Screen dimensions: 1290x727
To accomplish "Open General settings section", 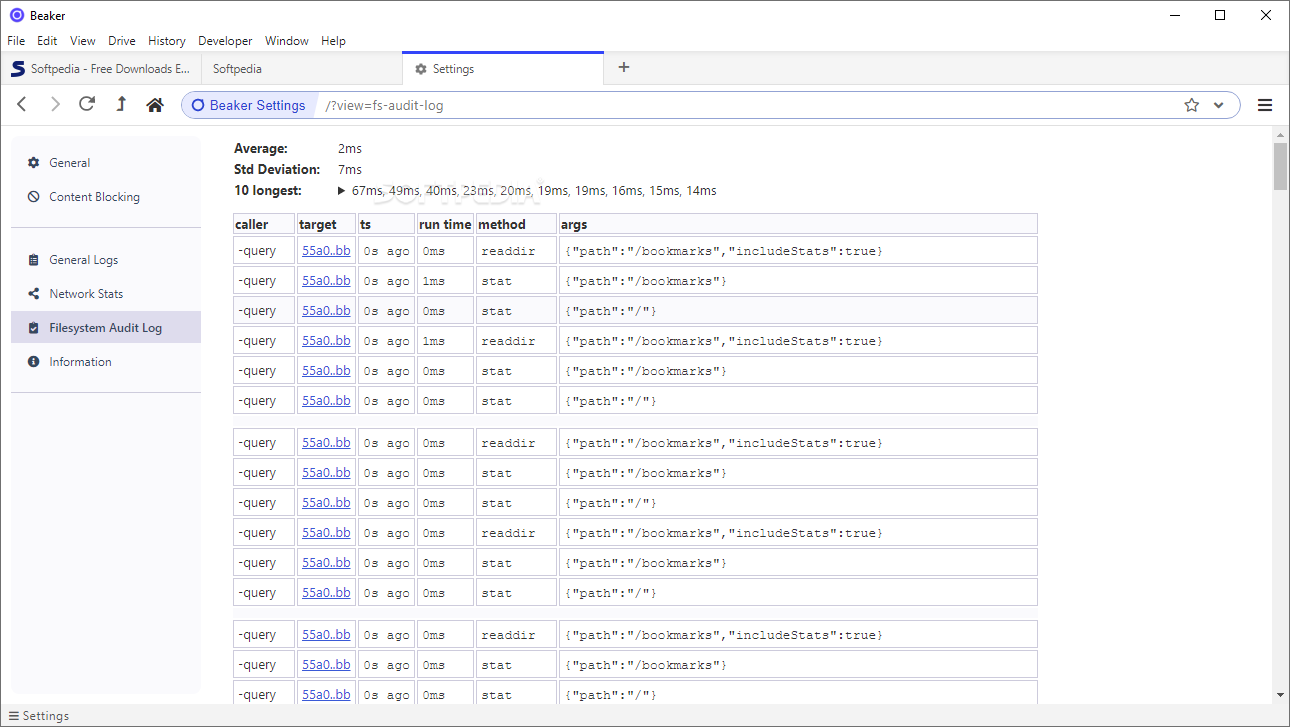I will (106, 163).
